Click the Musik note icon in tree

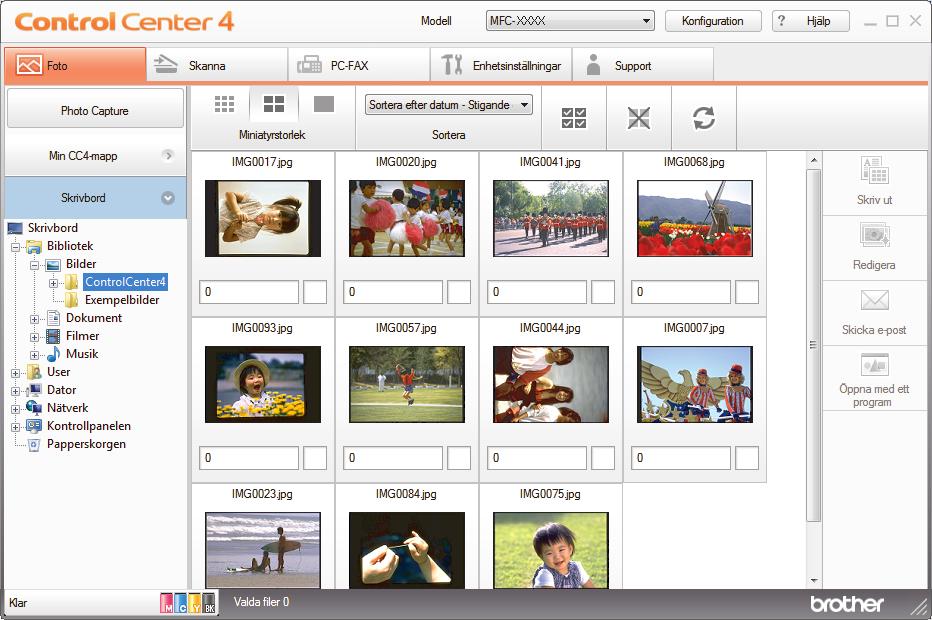click(x=53, y=354)
